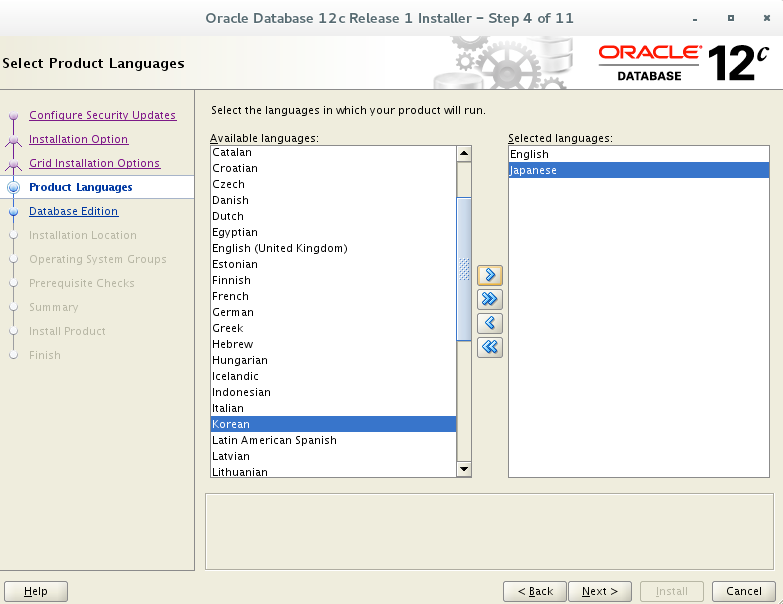Select Lithuanian in Available languages
The height and width of the screenshot is (604, 783).
click(x=333, y=471)
